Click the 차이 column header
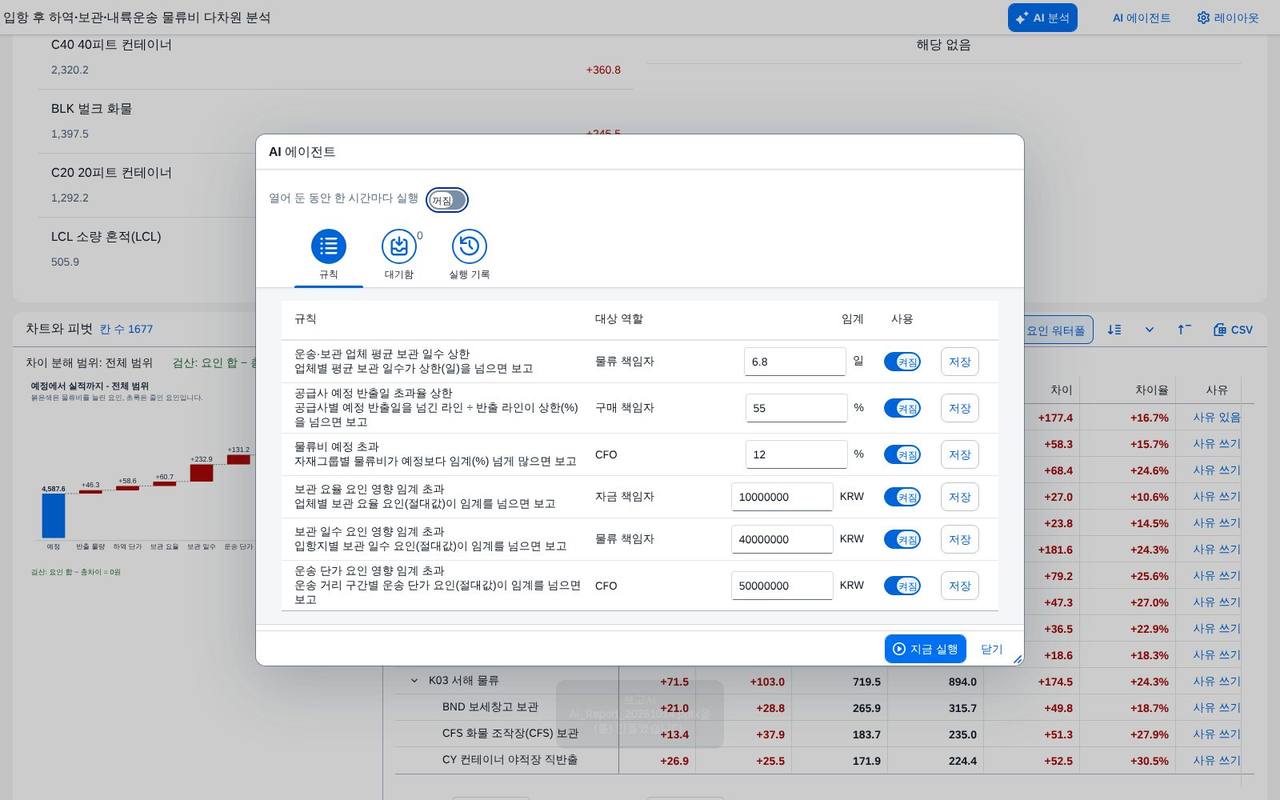Viewport: 1280px width, 800px height. point(1061,390)
